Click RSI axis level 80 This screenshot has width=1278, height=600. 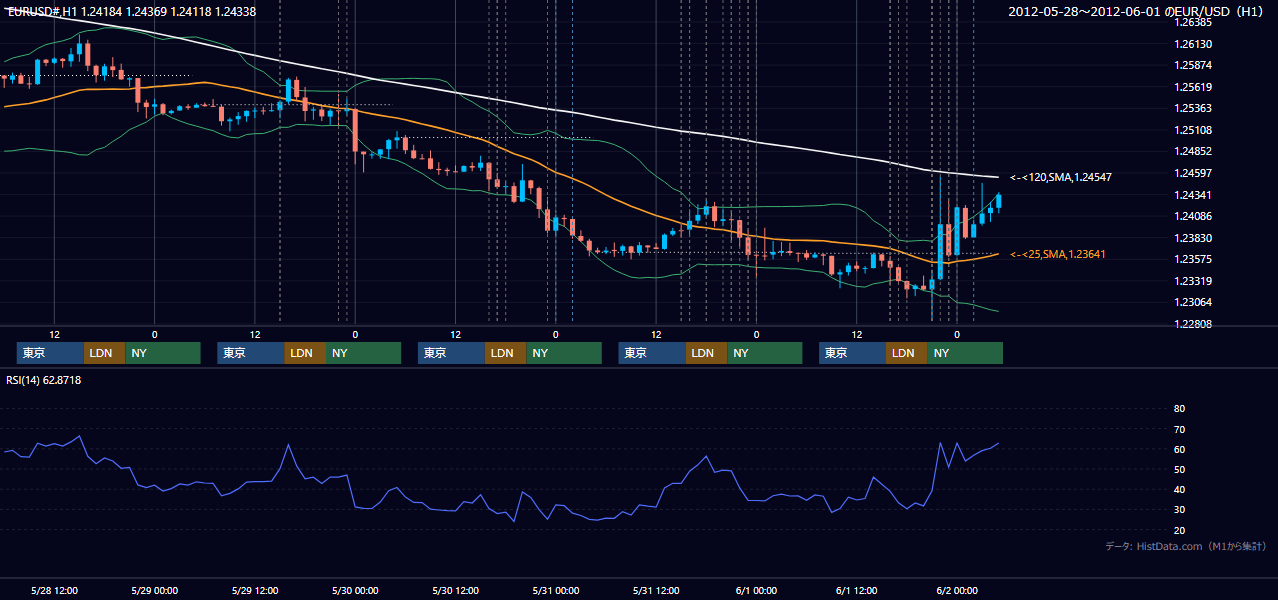[1179, 409]
